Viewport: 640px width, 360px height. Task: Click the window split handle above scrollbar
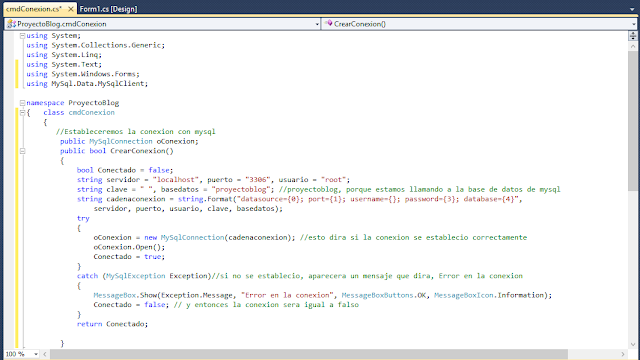633,36
